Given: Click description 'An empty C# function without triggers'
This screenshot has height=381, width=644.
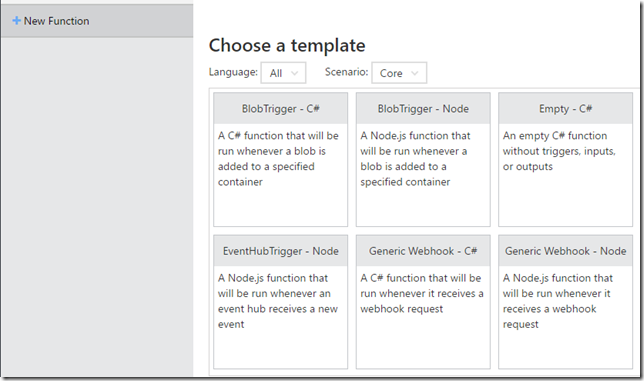Looking at the screenshot, I should point(559,151).
